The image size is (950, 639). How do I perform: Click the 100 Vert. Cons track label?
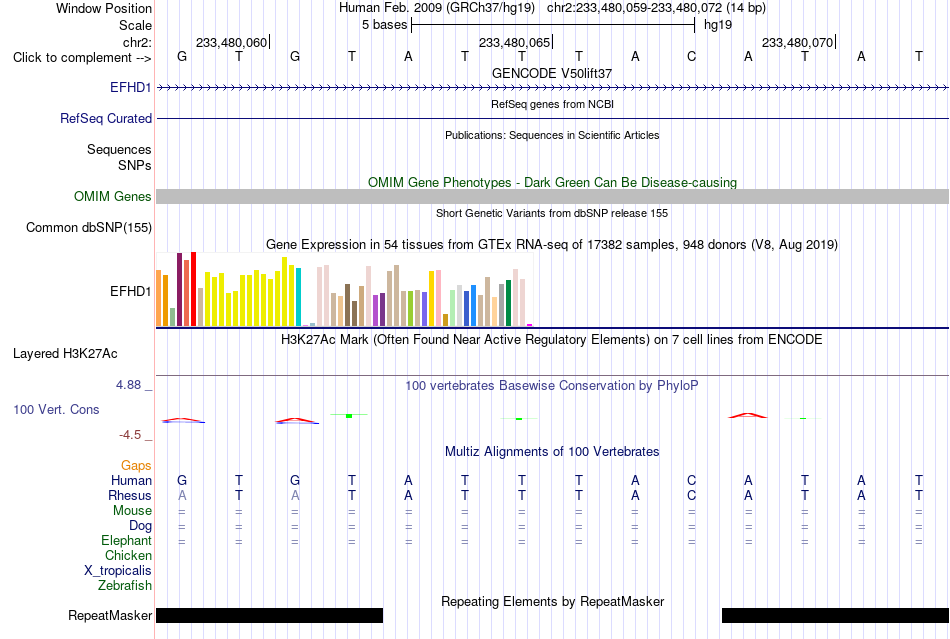click(56, 409)
